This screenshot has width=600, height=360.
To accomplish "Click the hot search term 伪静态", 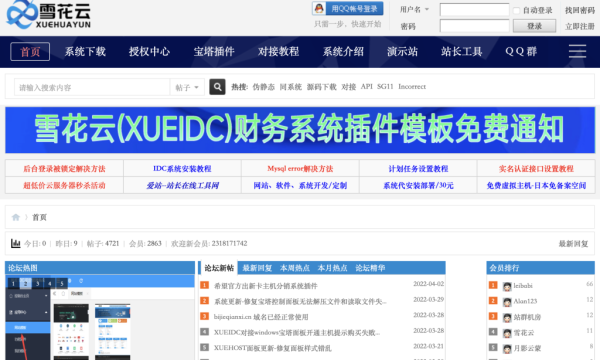I will [x=263, y=87].
